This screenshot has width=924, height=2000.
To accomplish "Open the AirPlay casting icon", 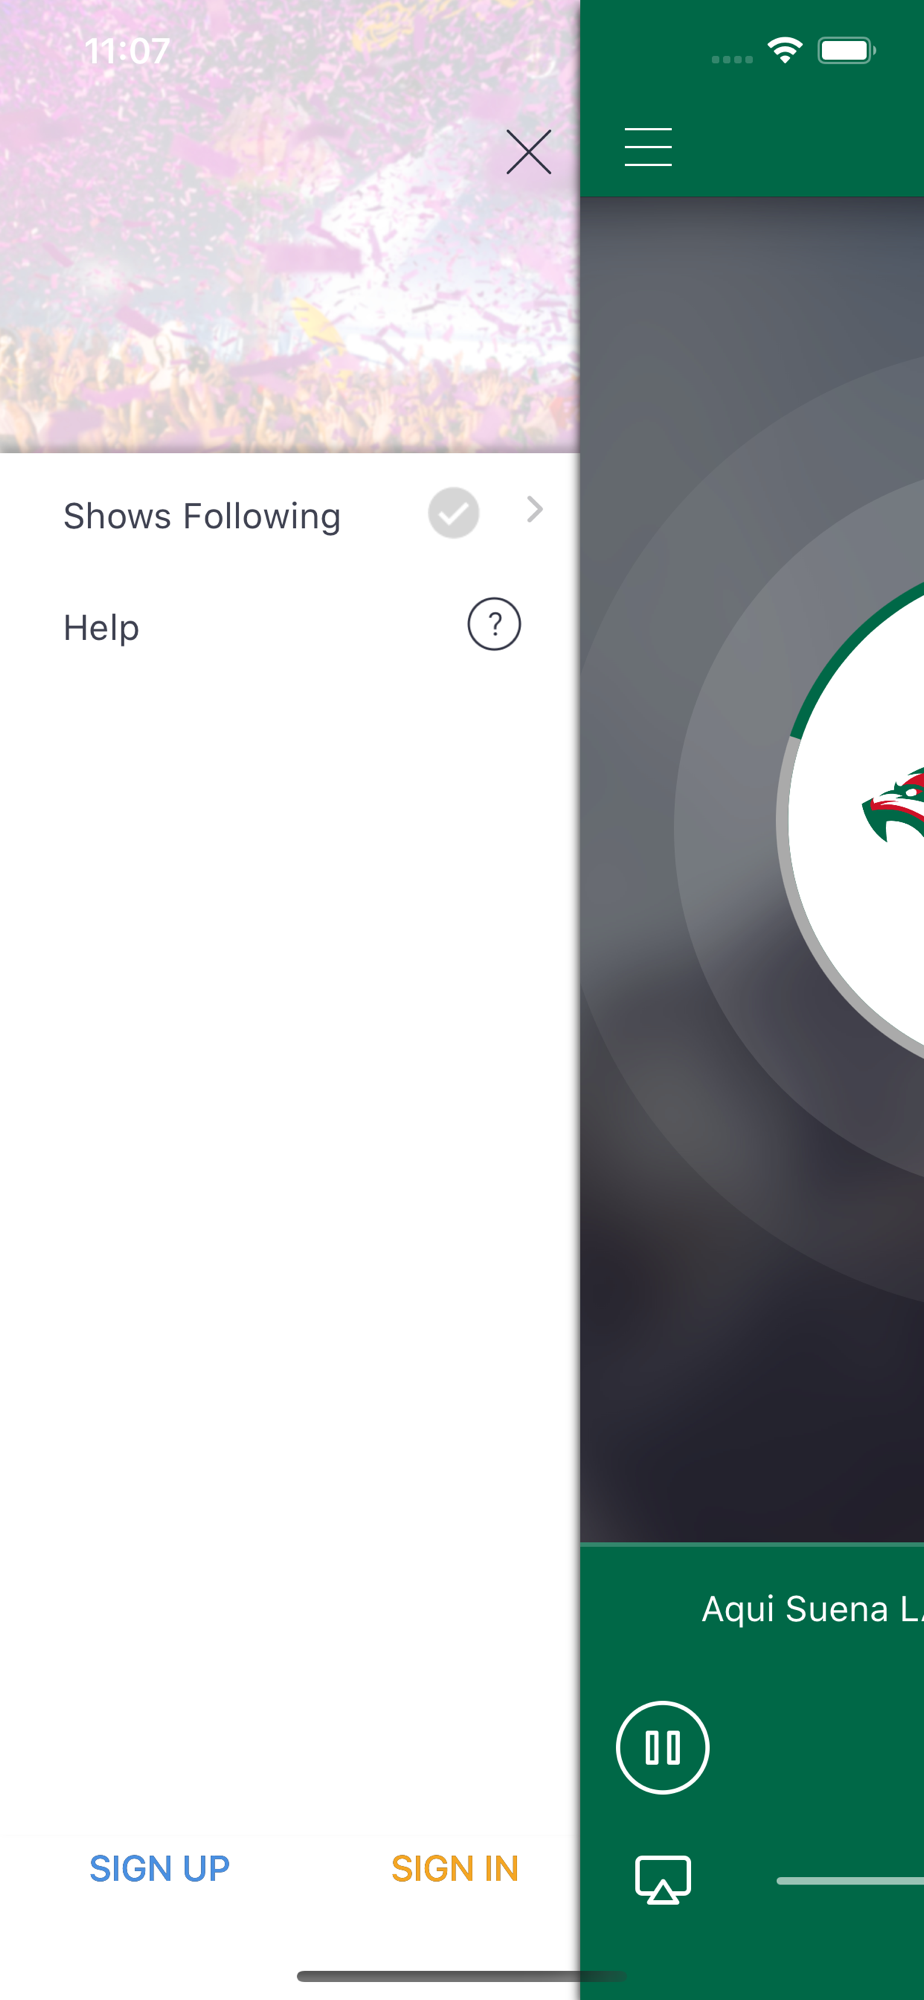I will point(663,1880).
